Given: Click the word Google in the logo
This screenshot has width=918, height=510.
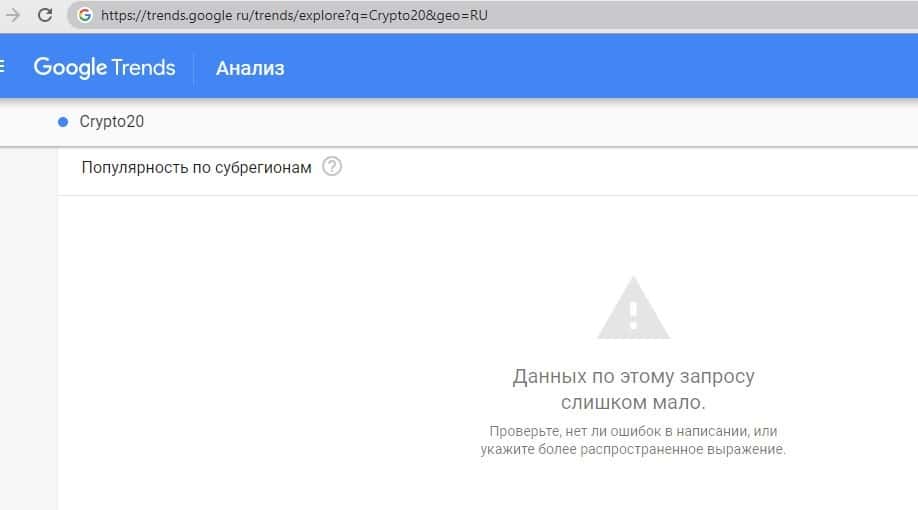Looking at the screenshot, I should point(70,67).
